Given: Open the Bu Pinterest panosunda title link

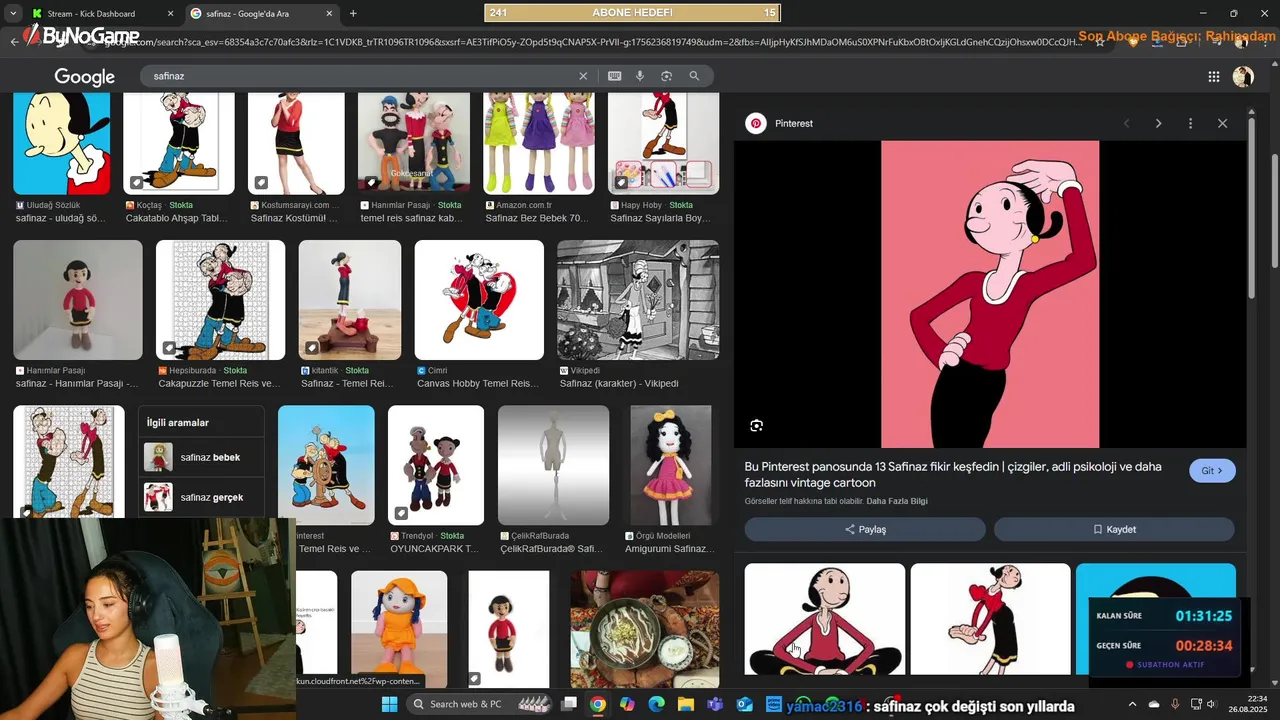Looking at the screenshot, I should [x=953, y=474].
